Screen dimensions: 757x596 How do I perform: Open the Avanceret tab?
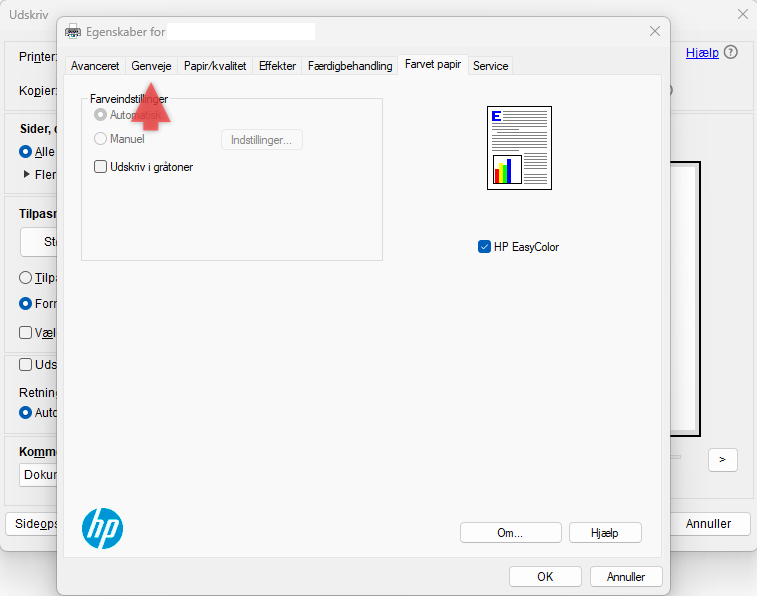pyautogui.click(x=95, y=66)
